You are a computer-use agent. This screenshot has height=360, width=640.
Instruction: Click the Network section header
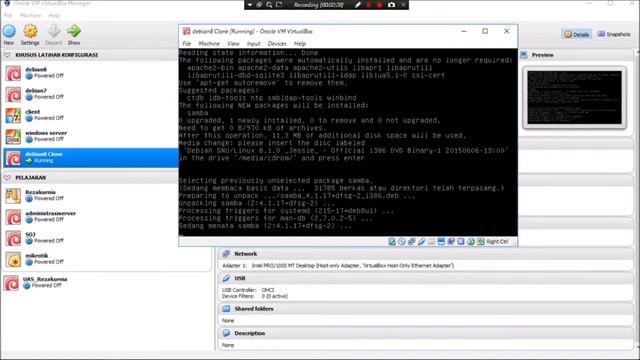click(425, 253)
